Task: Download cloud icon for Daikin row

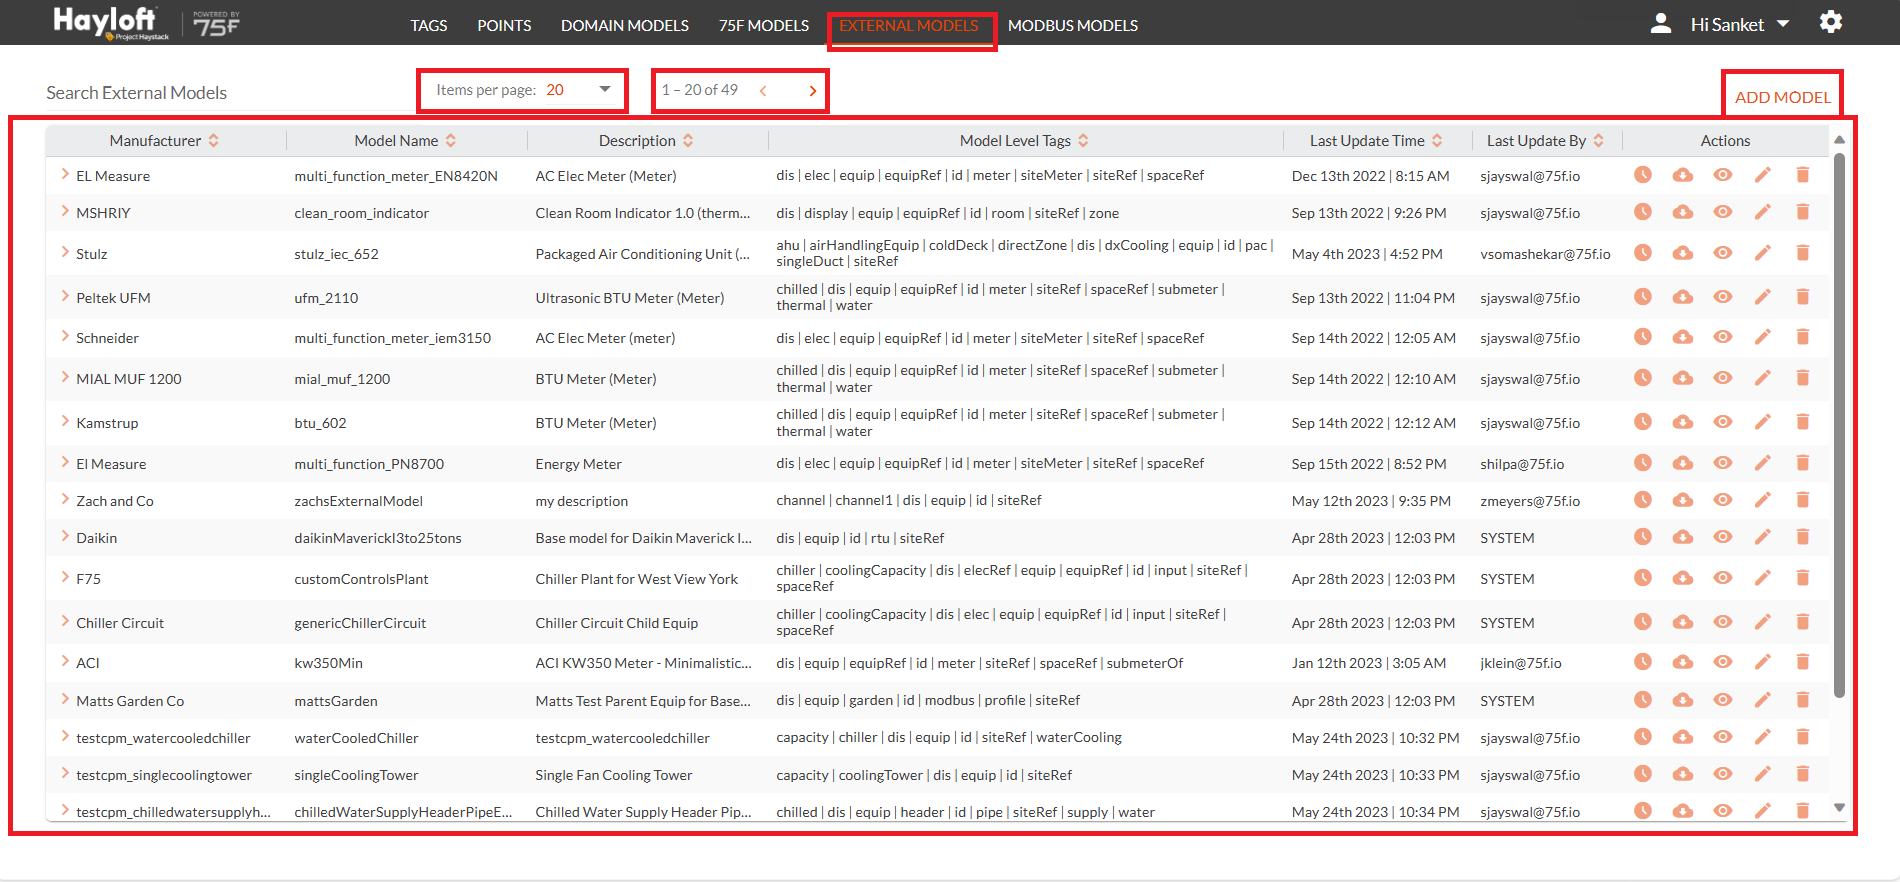Action: pos(1683,537)
